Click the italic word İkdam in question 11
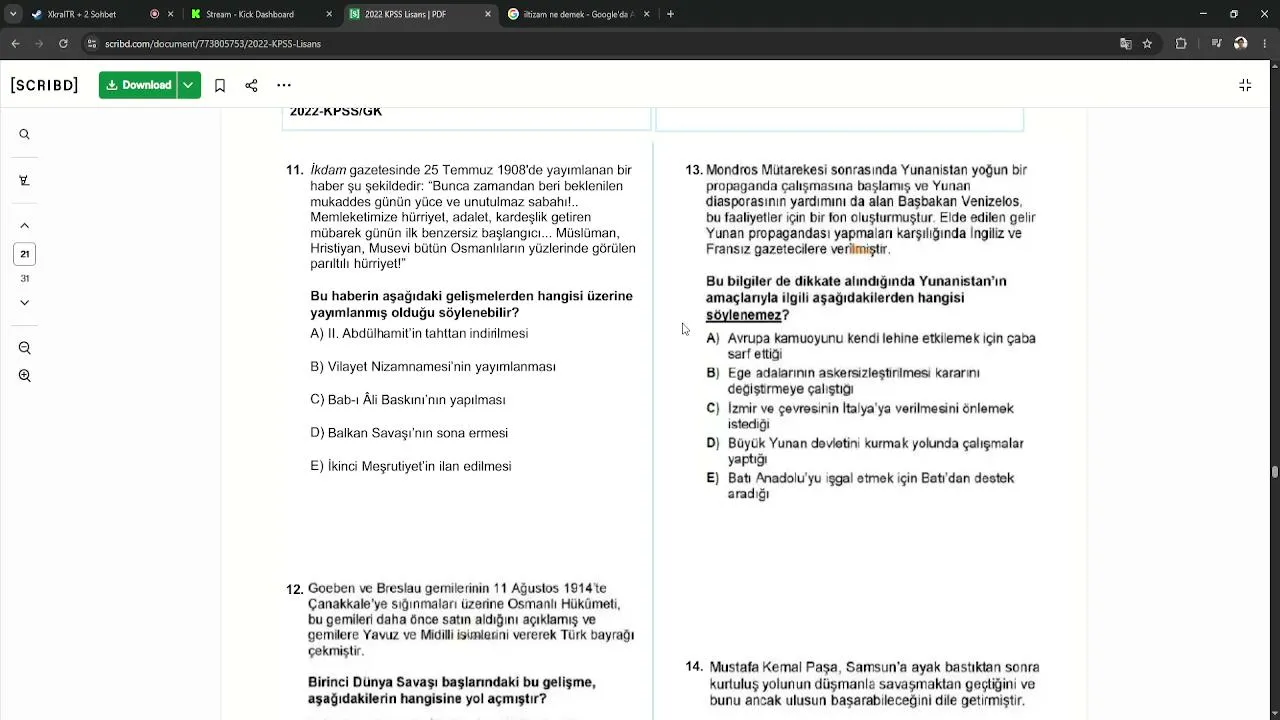Image resolution: width=1280 pixels, height=720 pixels. click(328, 170)
